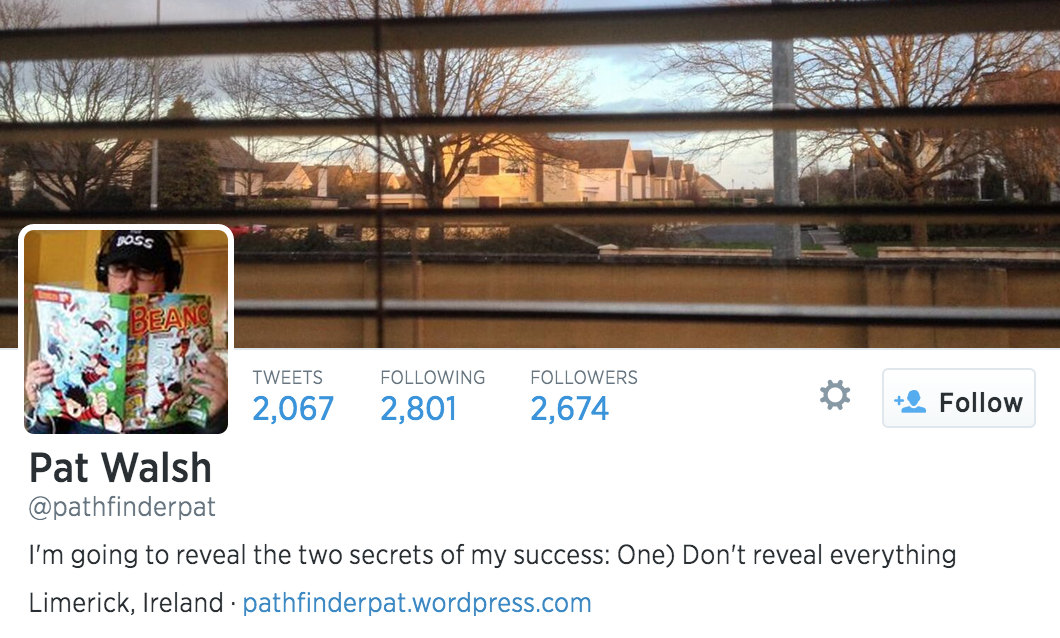Image resolution: width=1060 pixels, height=638 pixels.
Task: Open Pat Walsh's profile picture
Action: pos(126,331)
